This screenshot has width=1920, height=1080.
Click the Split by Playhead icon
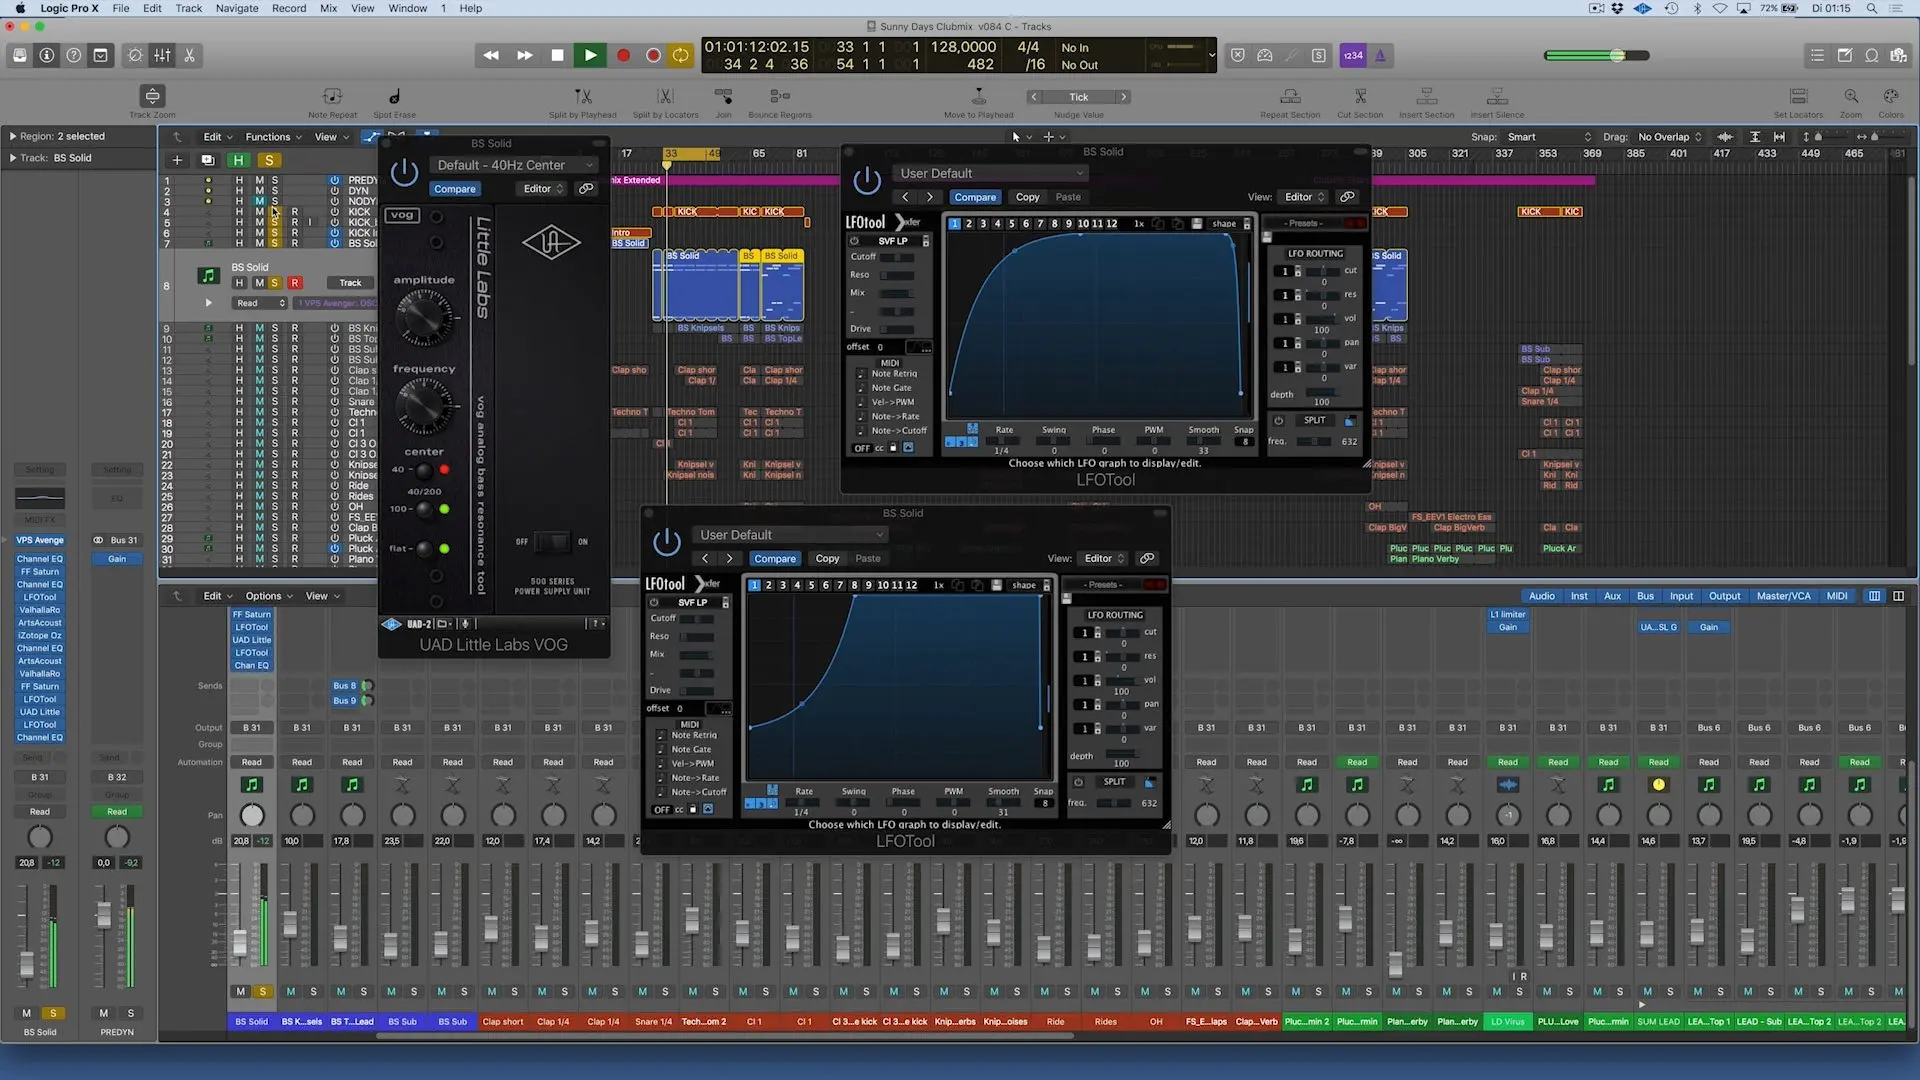582,97
